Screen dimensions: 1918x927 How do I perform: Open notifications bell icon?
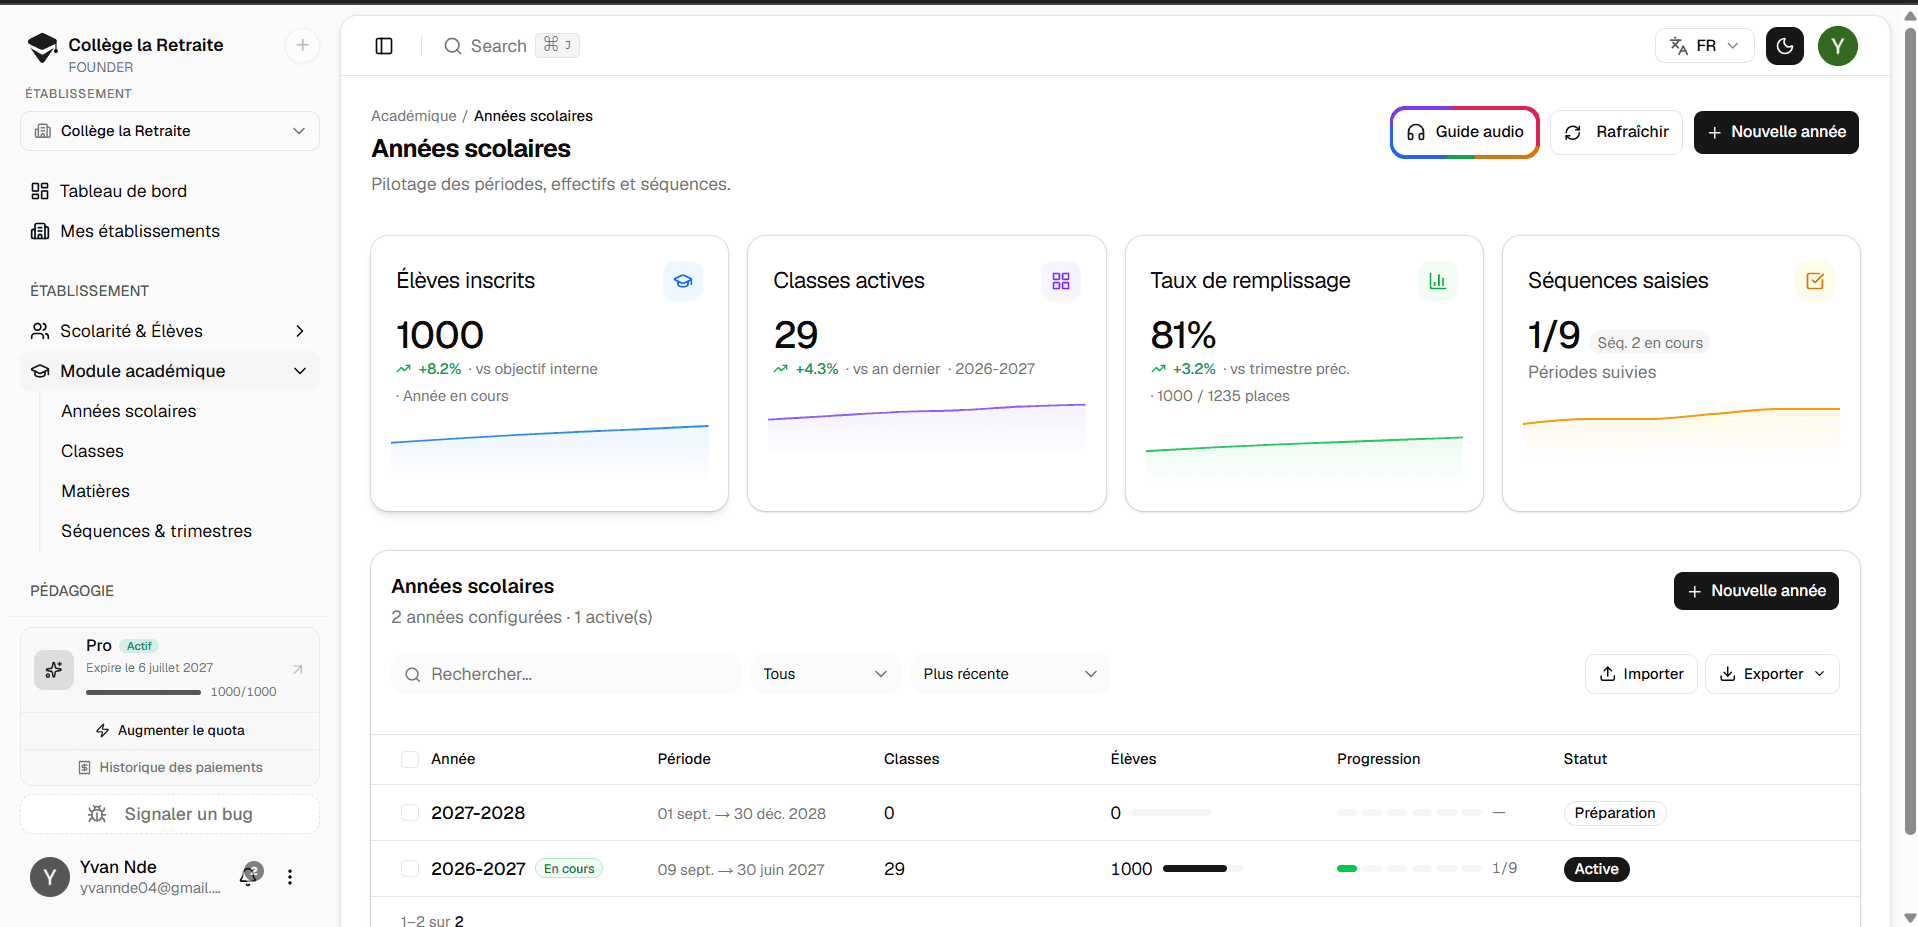click(250, 876)
